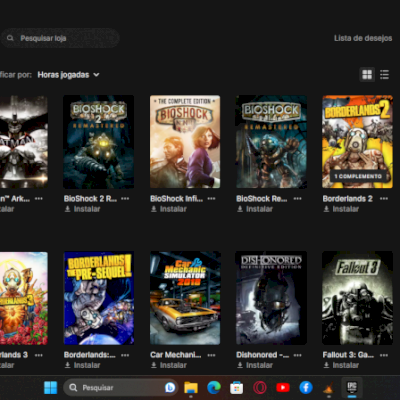Install BioShock Remastered
400x400 pixels.
pos(255,209)
